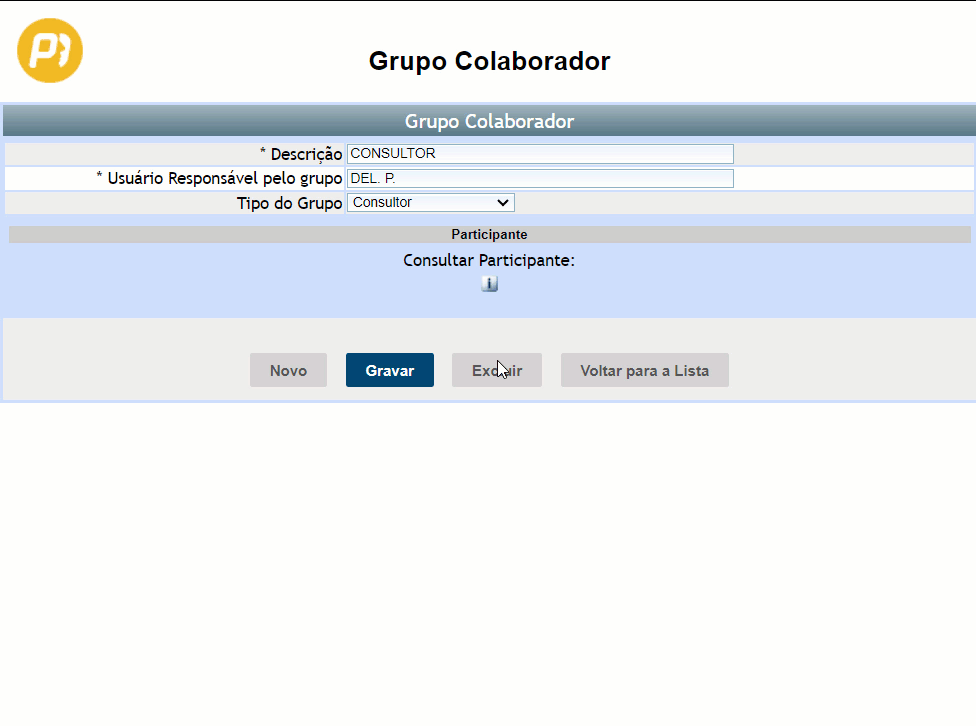Click the DEL. P. text in user field
The width and height of the screenshot is (976, 726).
tap(374, 179)
